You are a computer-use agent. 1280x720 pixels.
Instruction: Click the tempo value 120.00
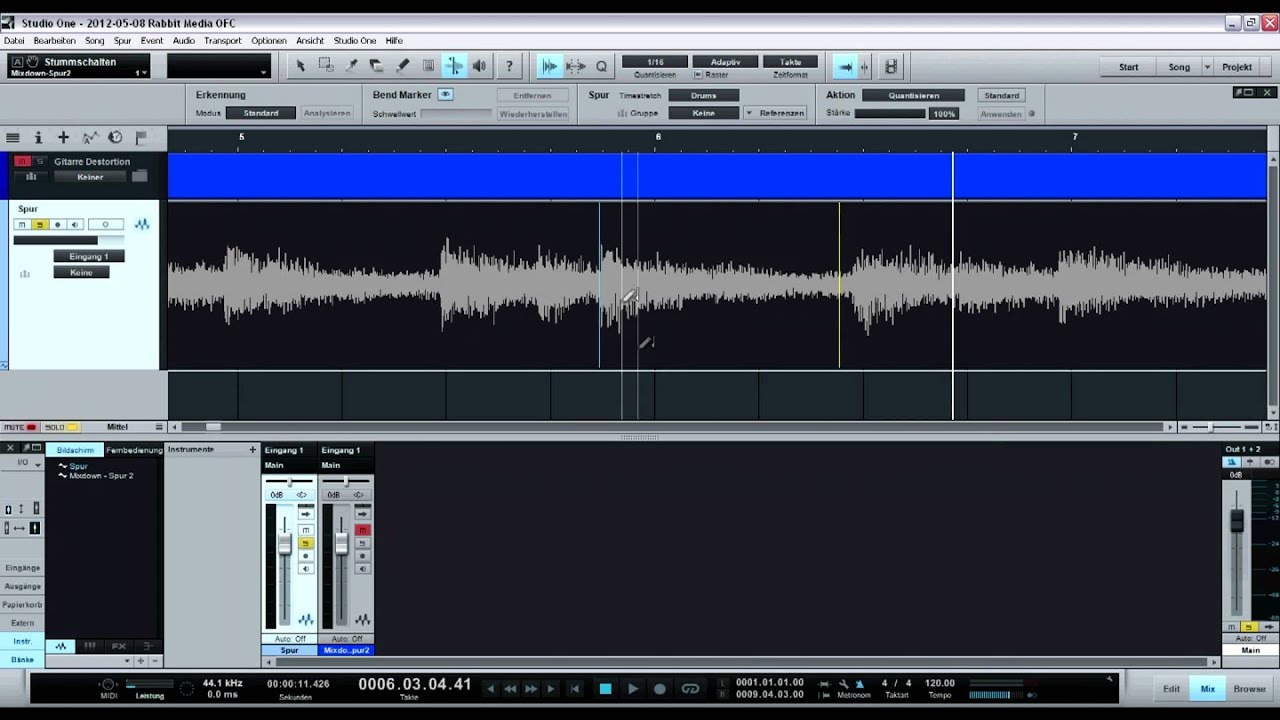click(939, 683)
